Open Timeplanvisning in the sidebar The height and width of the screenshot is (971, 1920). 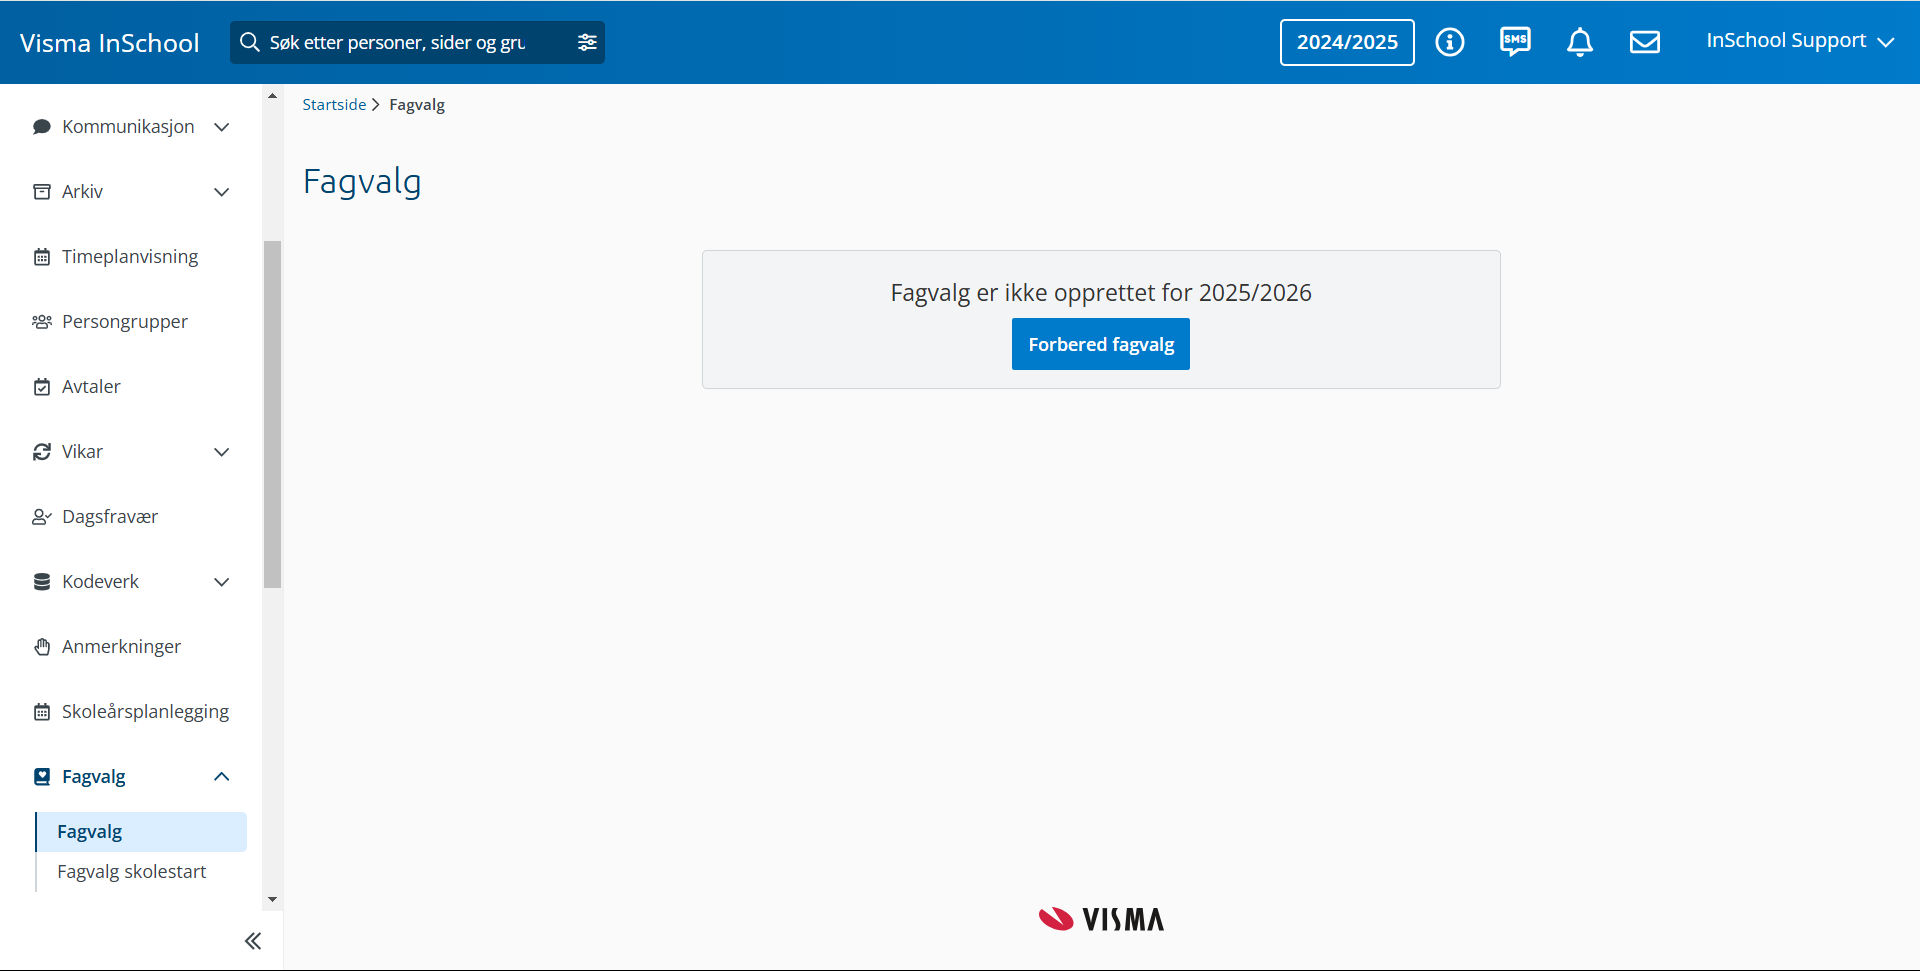click(x=130, y=257)
